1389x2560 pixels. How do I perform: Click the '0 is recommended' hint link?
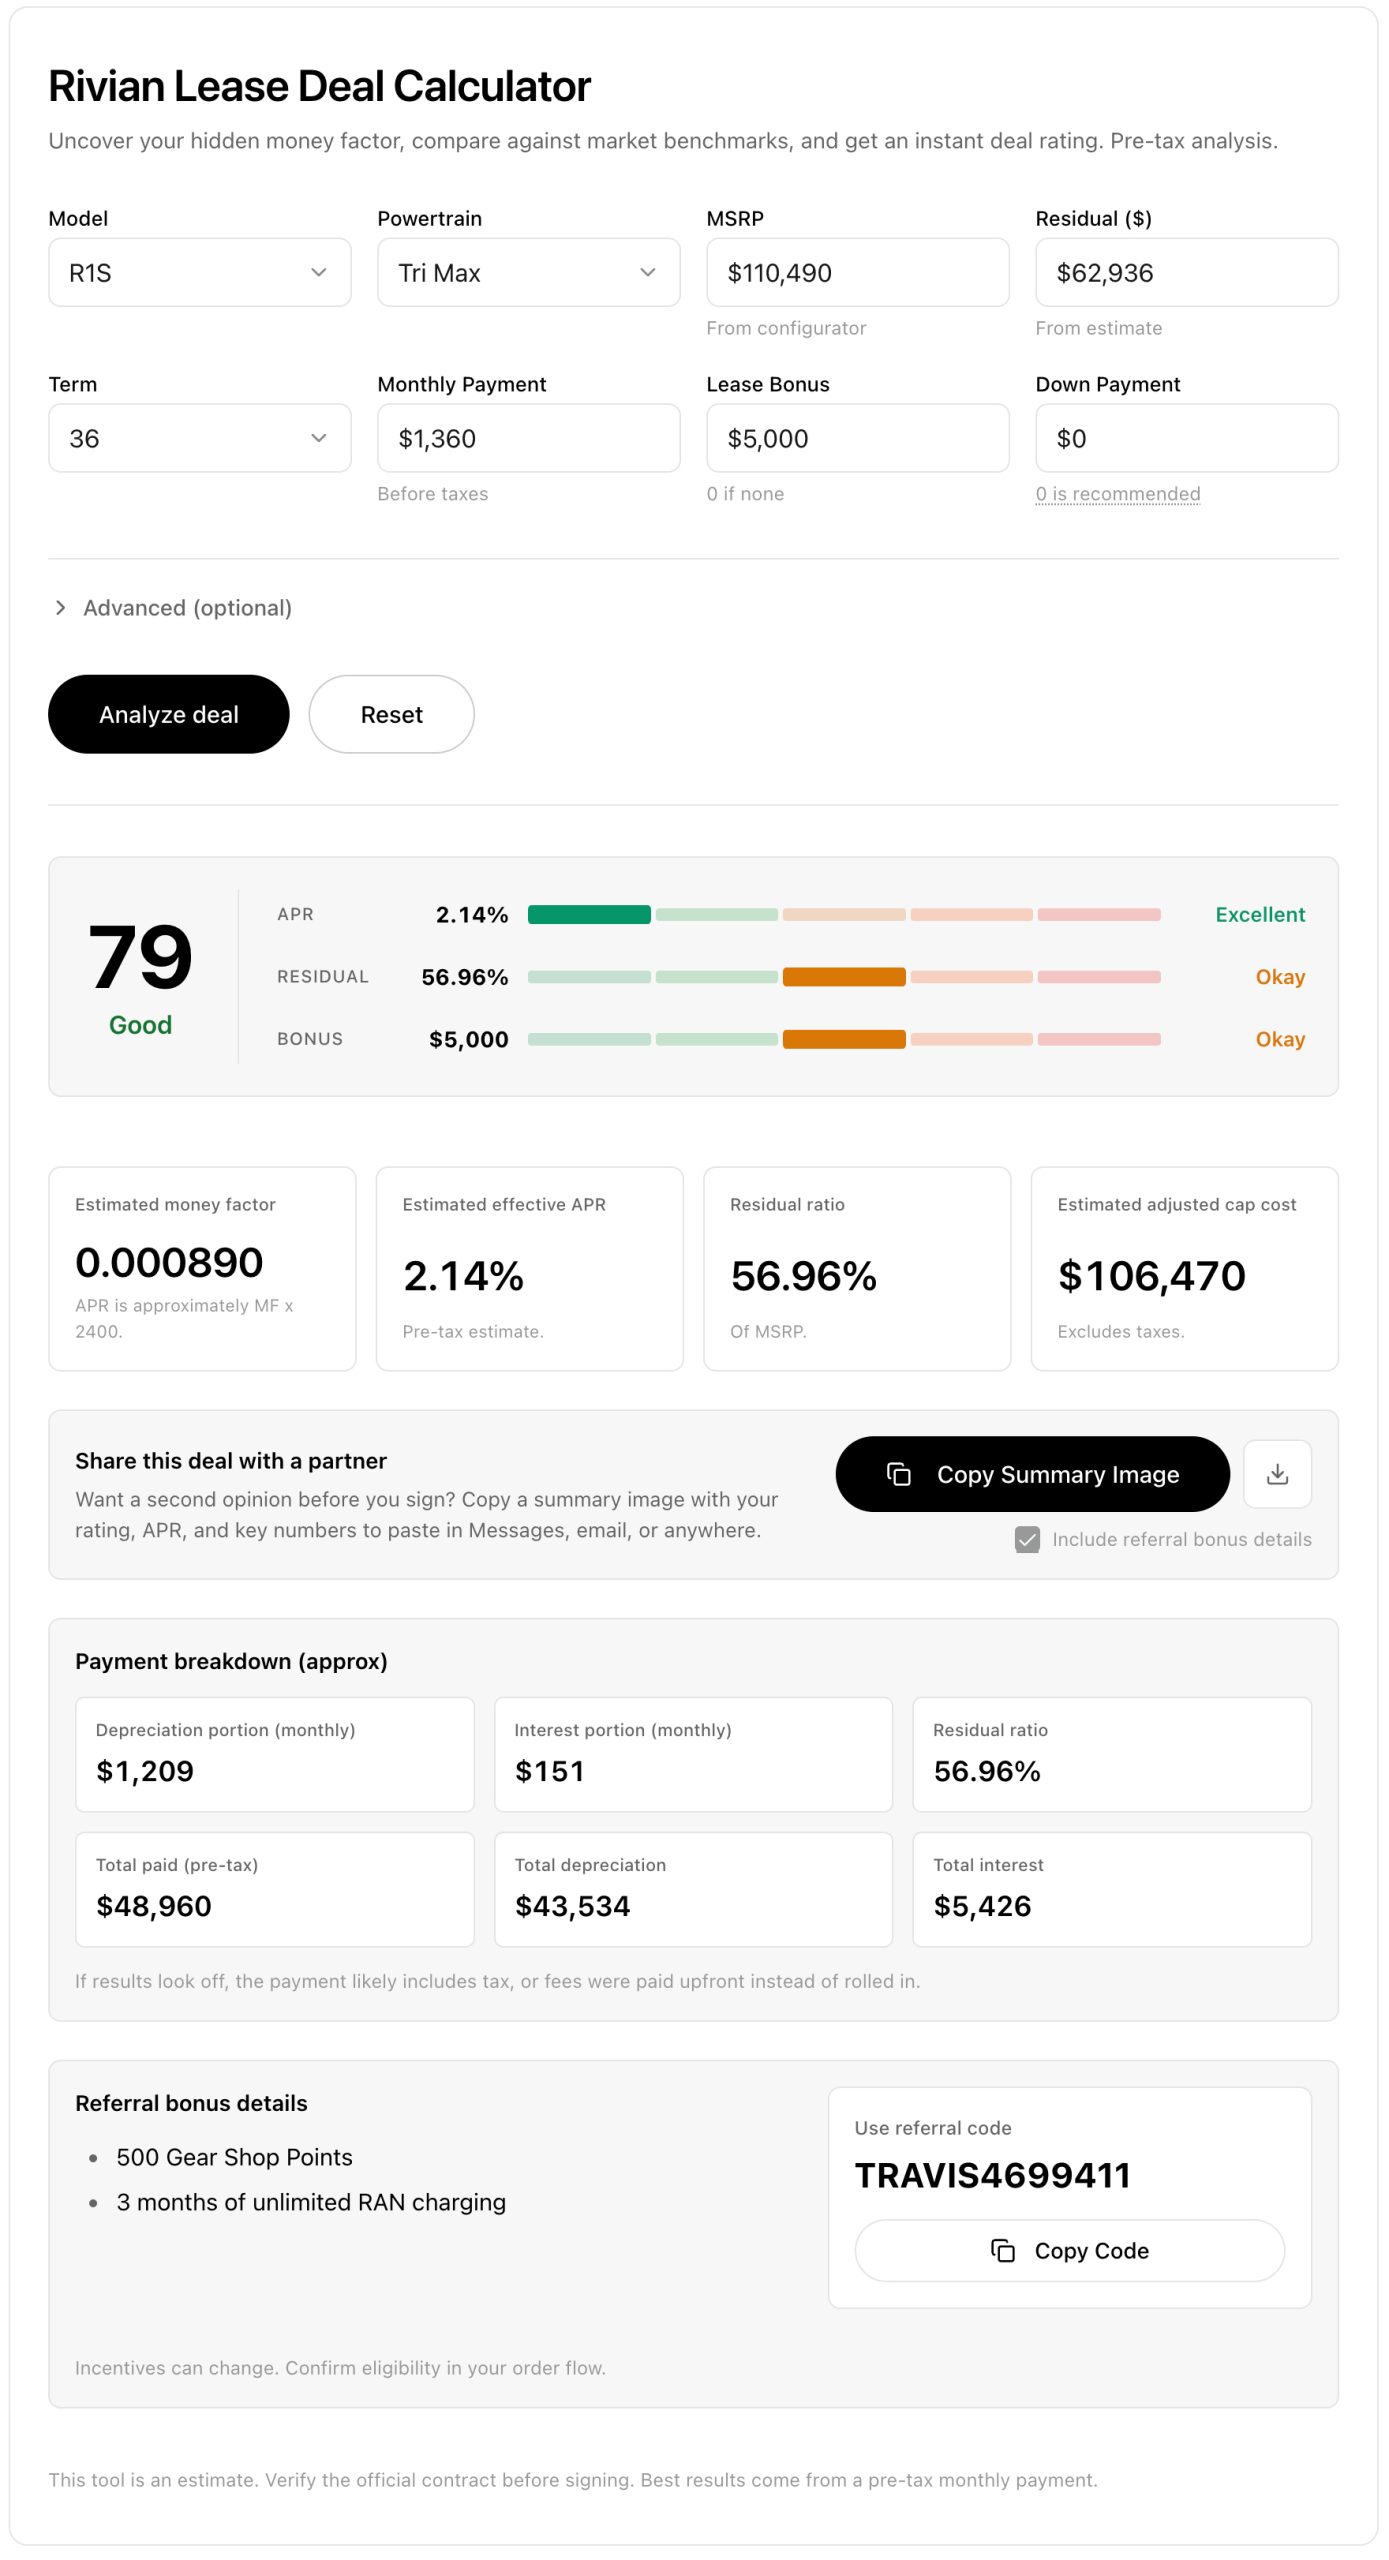coord(1117,494)
